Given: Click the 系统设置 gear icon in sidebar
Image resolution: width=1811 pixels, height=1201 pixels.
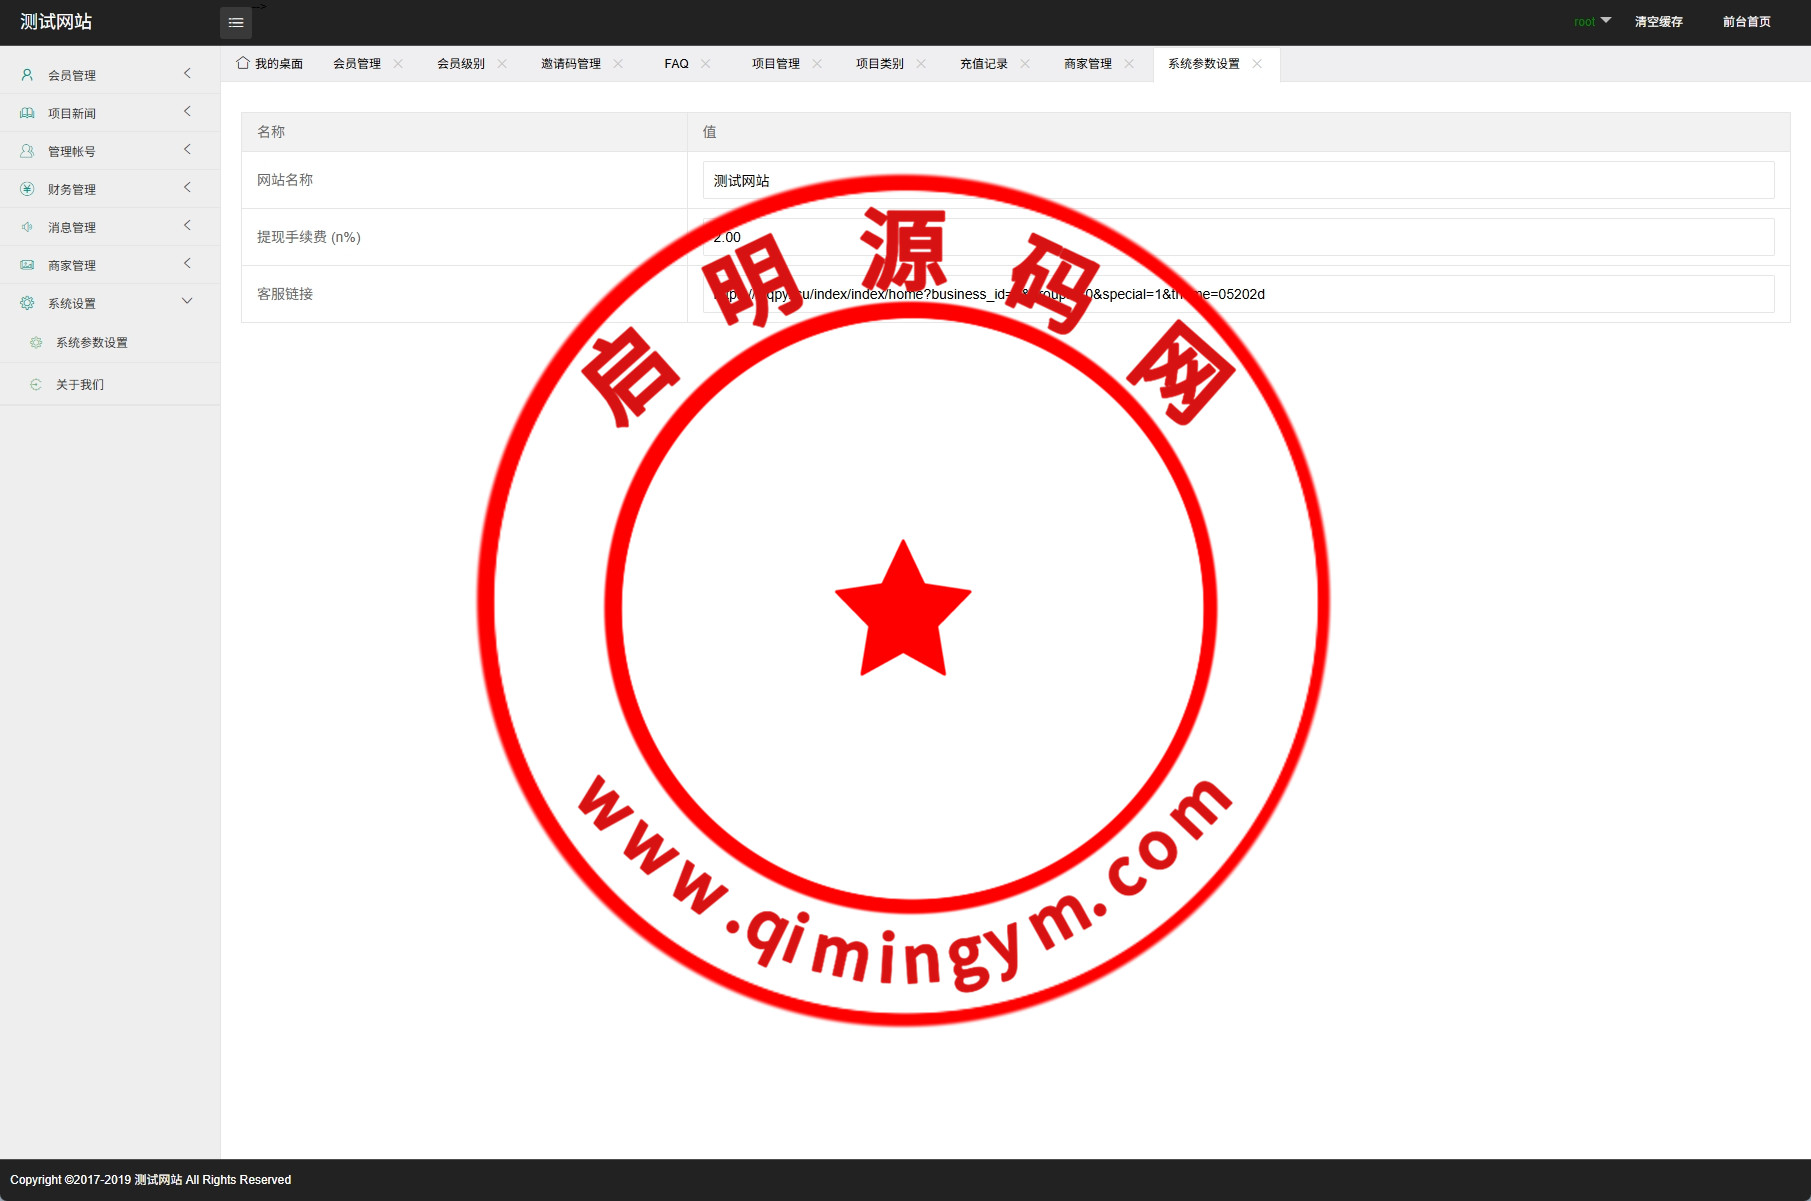Looking at the screenshot, I should click(x=27, y=303).
